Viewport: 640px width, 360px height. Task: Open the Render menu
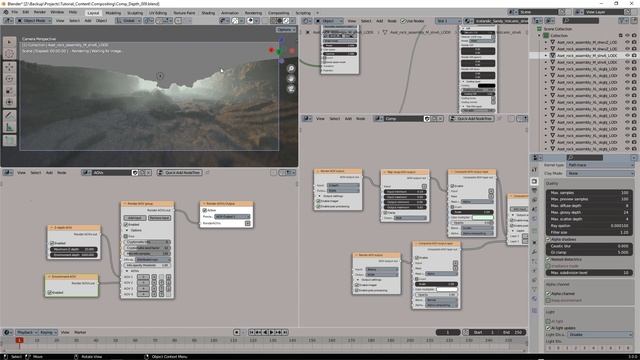[40, 12]
